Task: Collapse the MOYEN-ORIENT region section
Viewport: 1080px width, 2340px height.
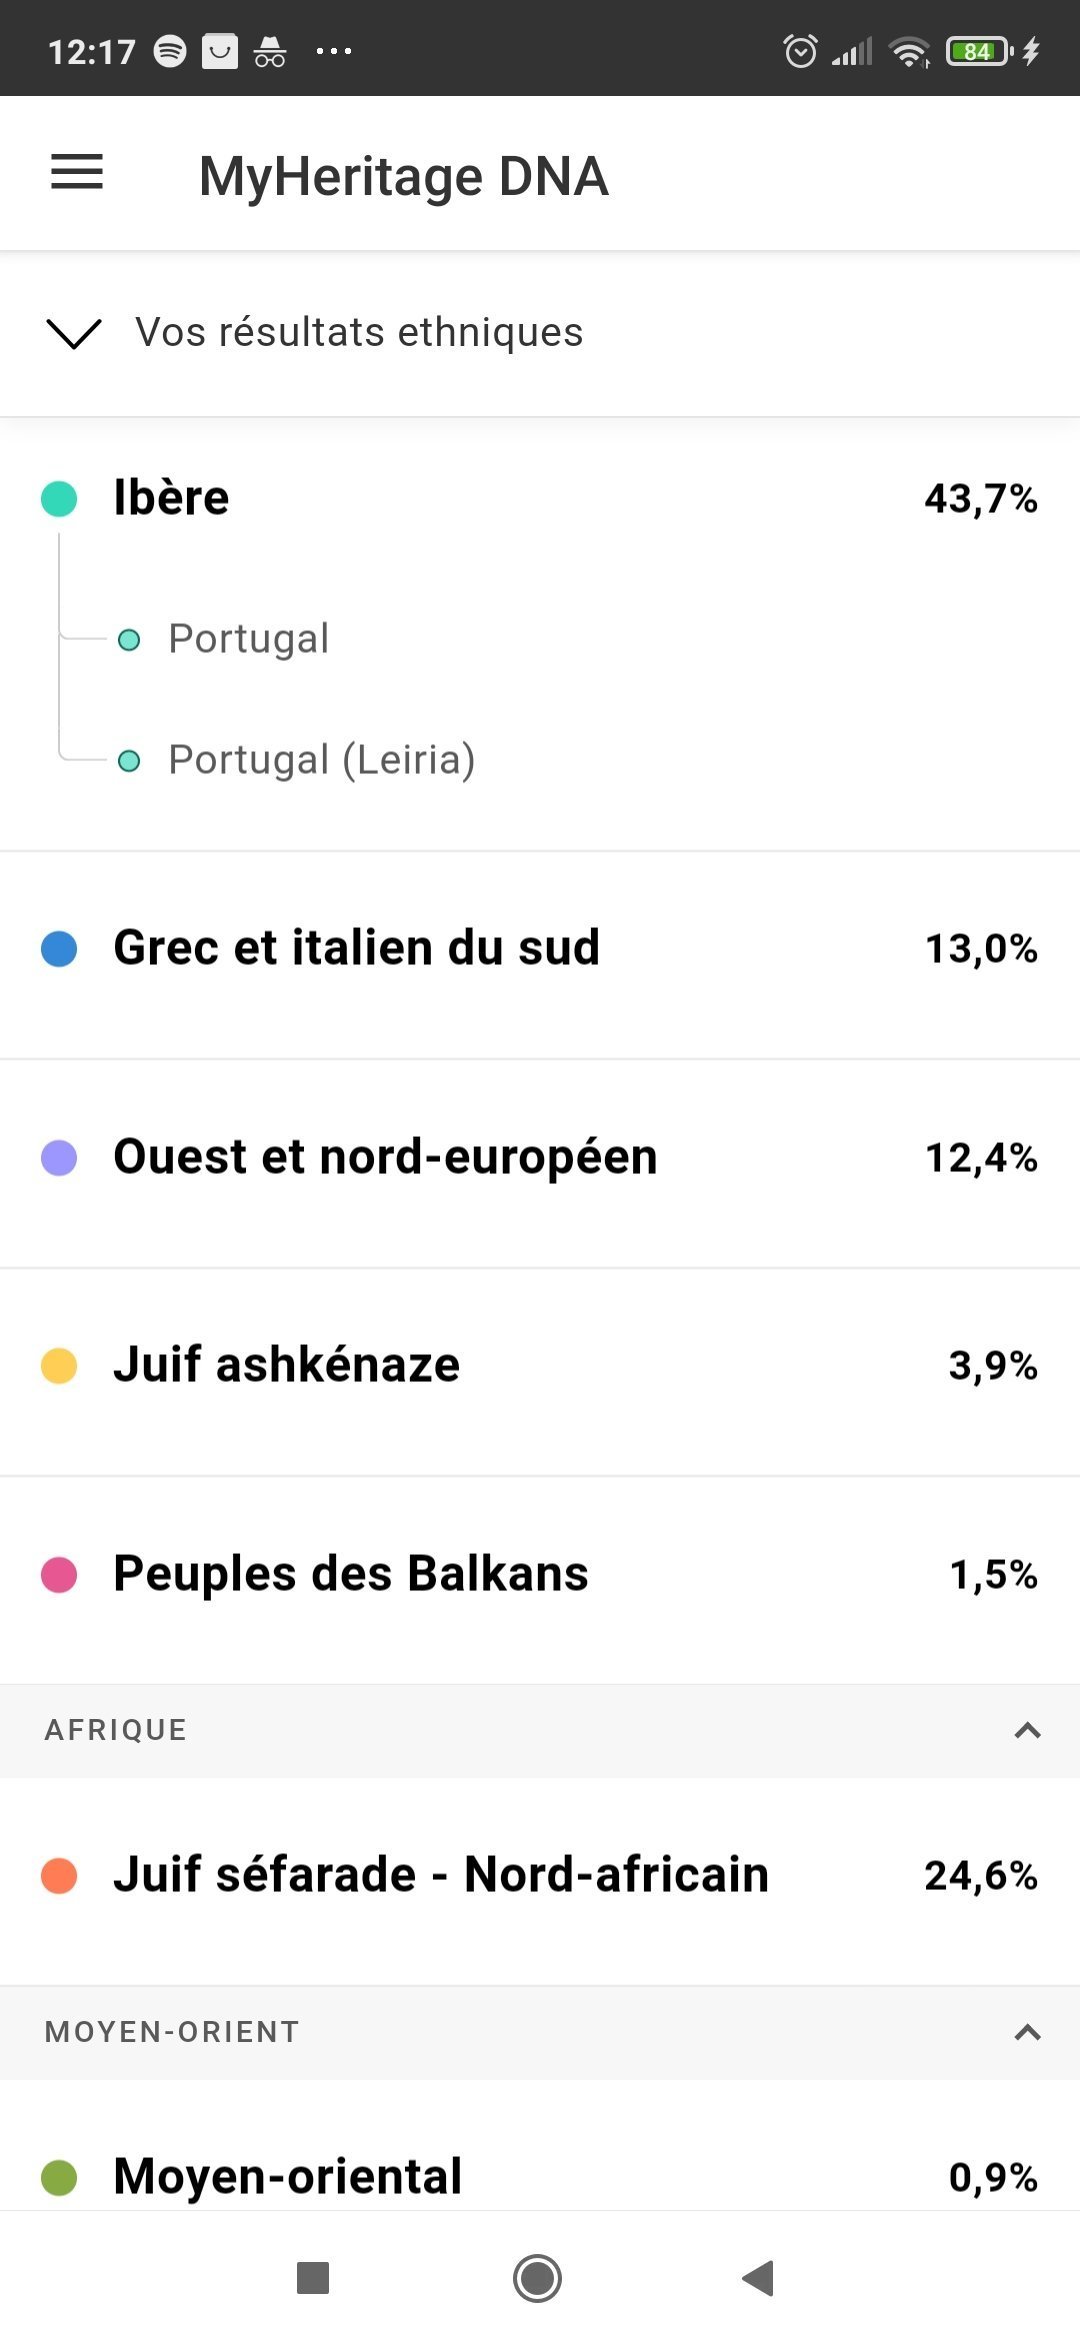Action: pyautogui.click(x=1027, y=2032)
